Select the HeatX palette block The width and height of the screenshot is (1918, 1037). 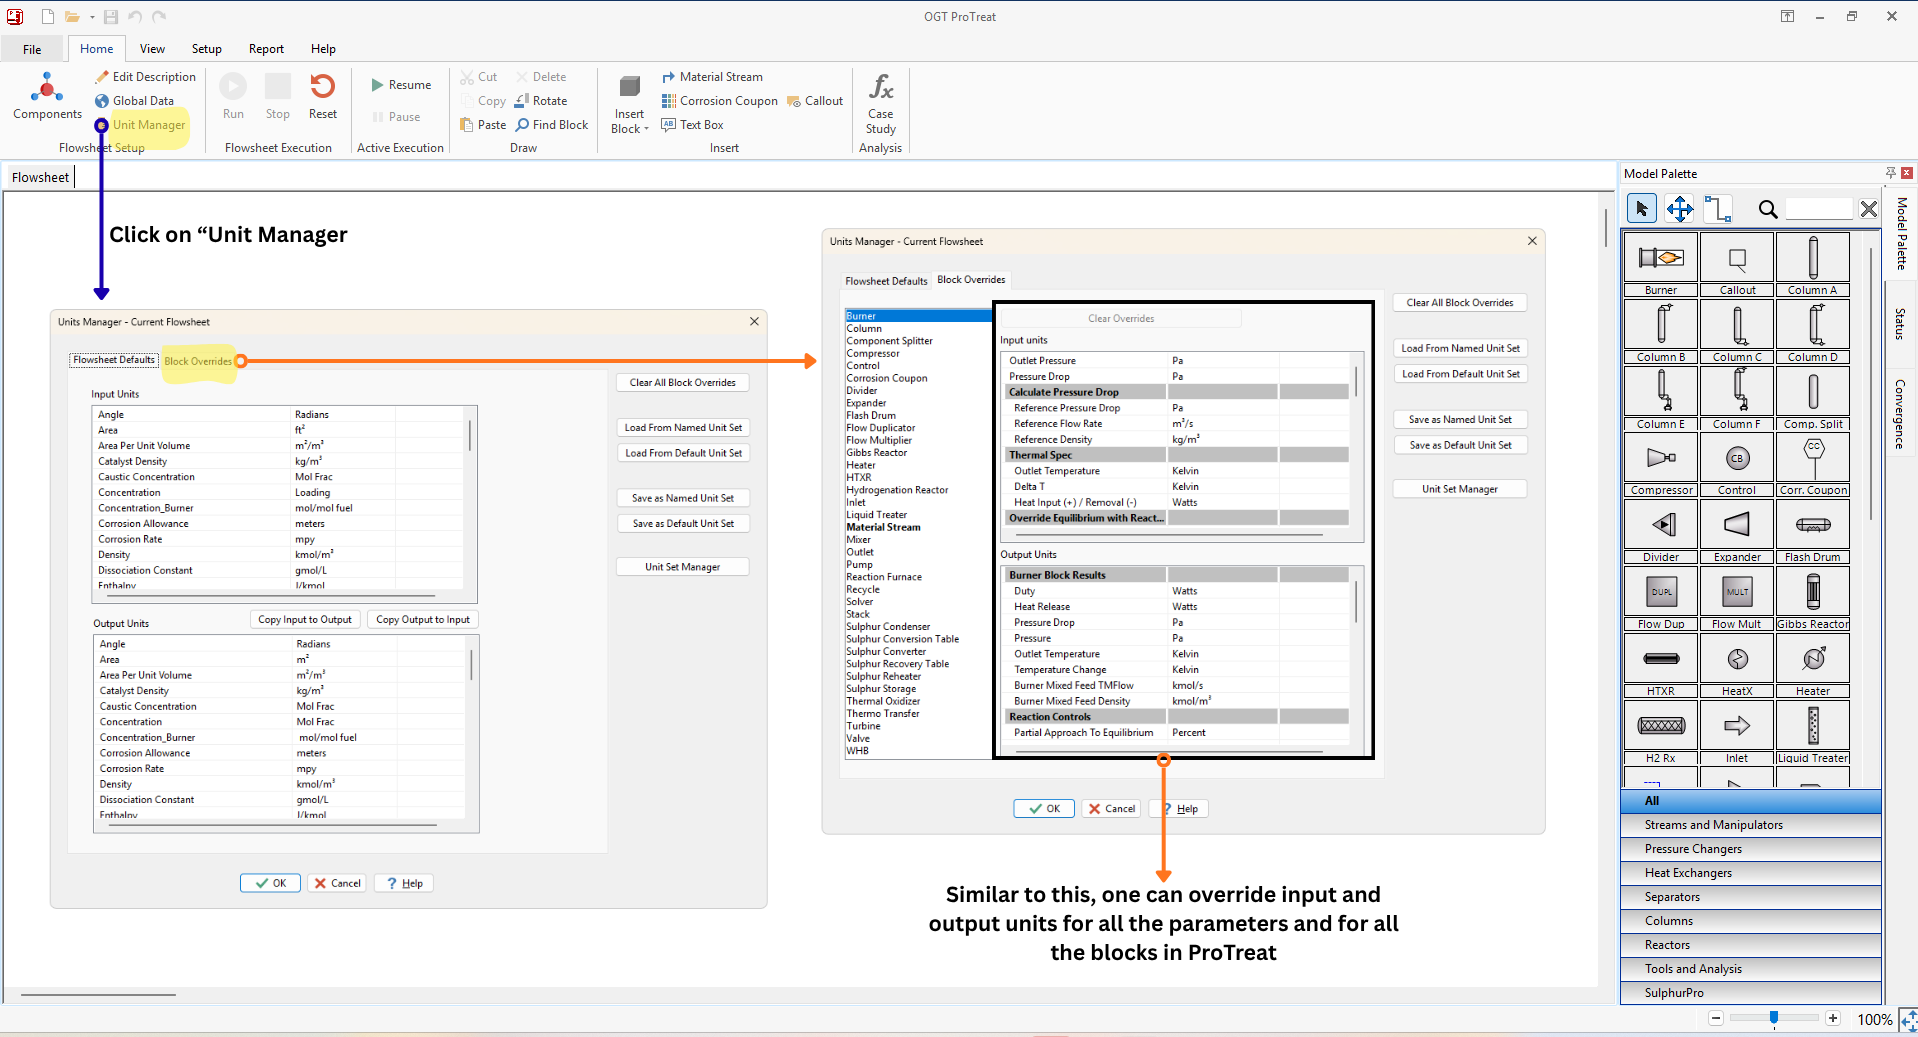(x=1737, y=665)
